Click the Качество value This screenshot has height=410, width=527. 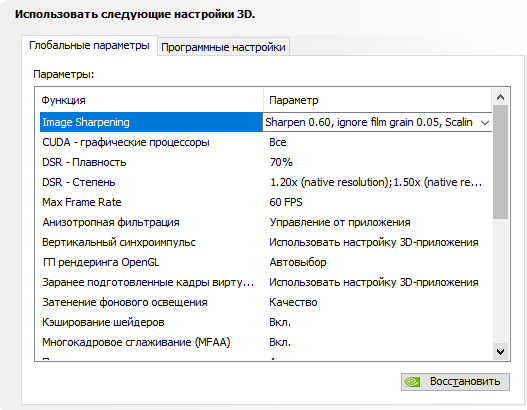[293, 302]
